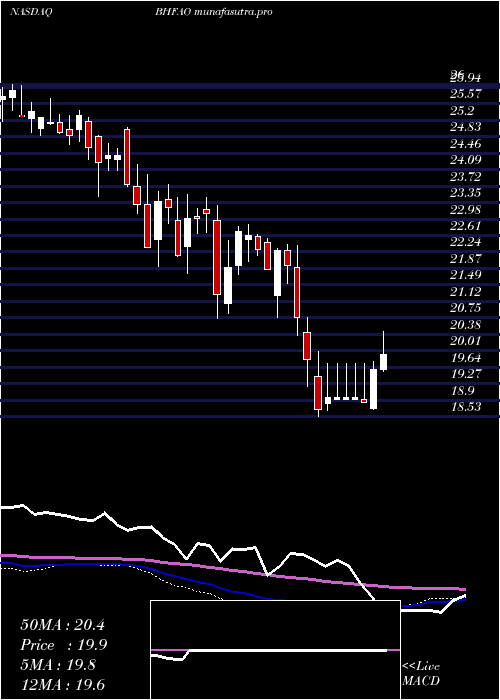Click the 20.38 price axis label
500x700 pixels.
click(x=465, y=325)
